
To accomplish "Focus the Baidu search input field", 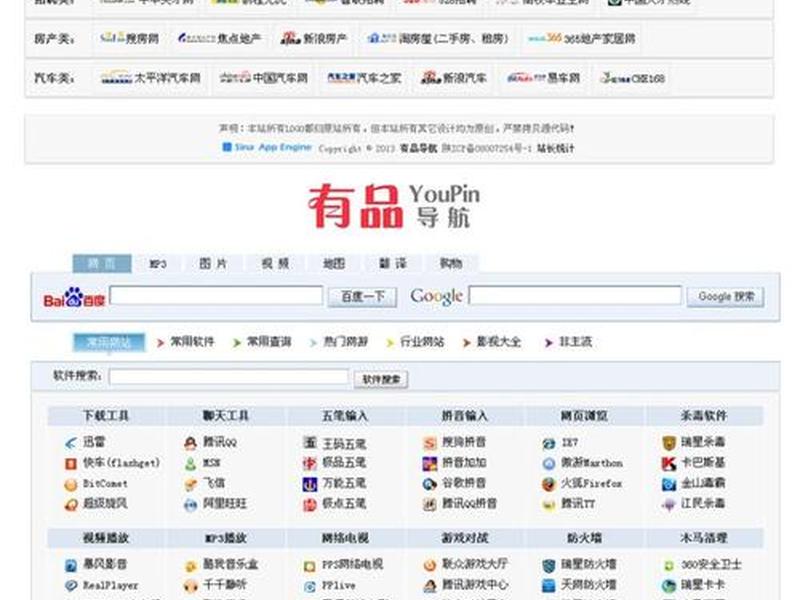I will pyautogui.click(x=216, y=295).
